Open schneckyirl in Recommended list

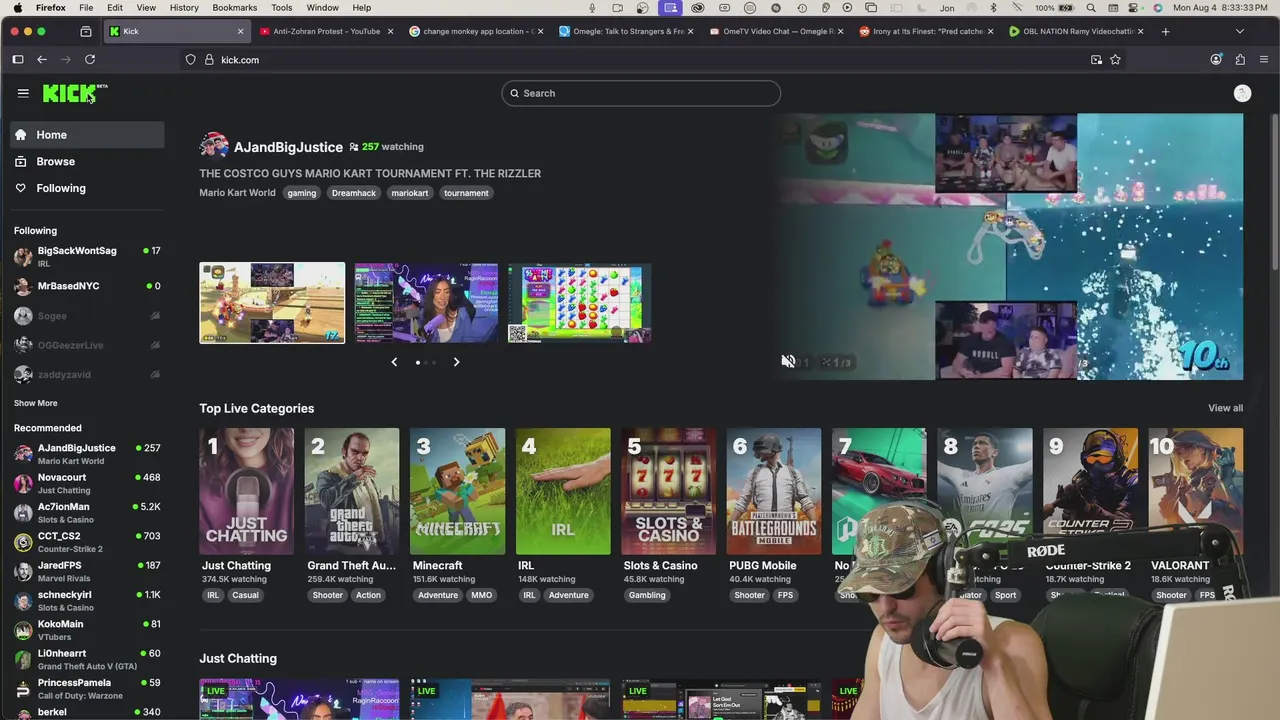pyautogui.click(x=88, y=601)
